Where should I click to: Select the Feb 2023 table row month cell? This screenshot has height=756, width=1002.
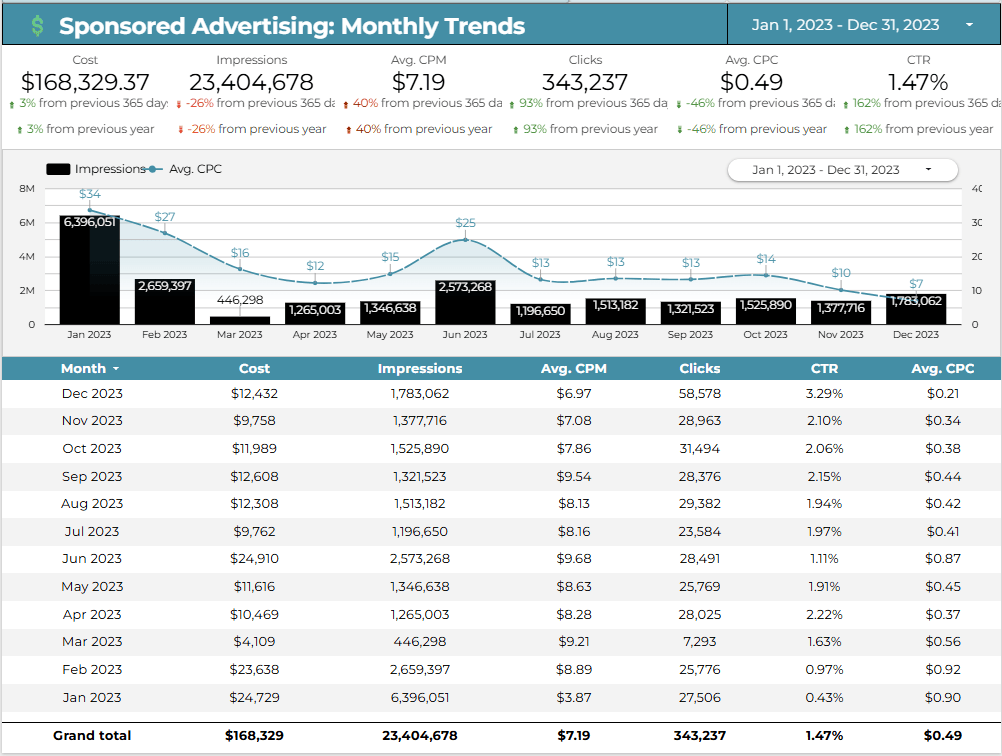[x=92, y=670]
